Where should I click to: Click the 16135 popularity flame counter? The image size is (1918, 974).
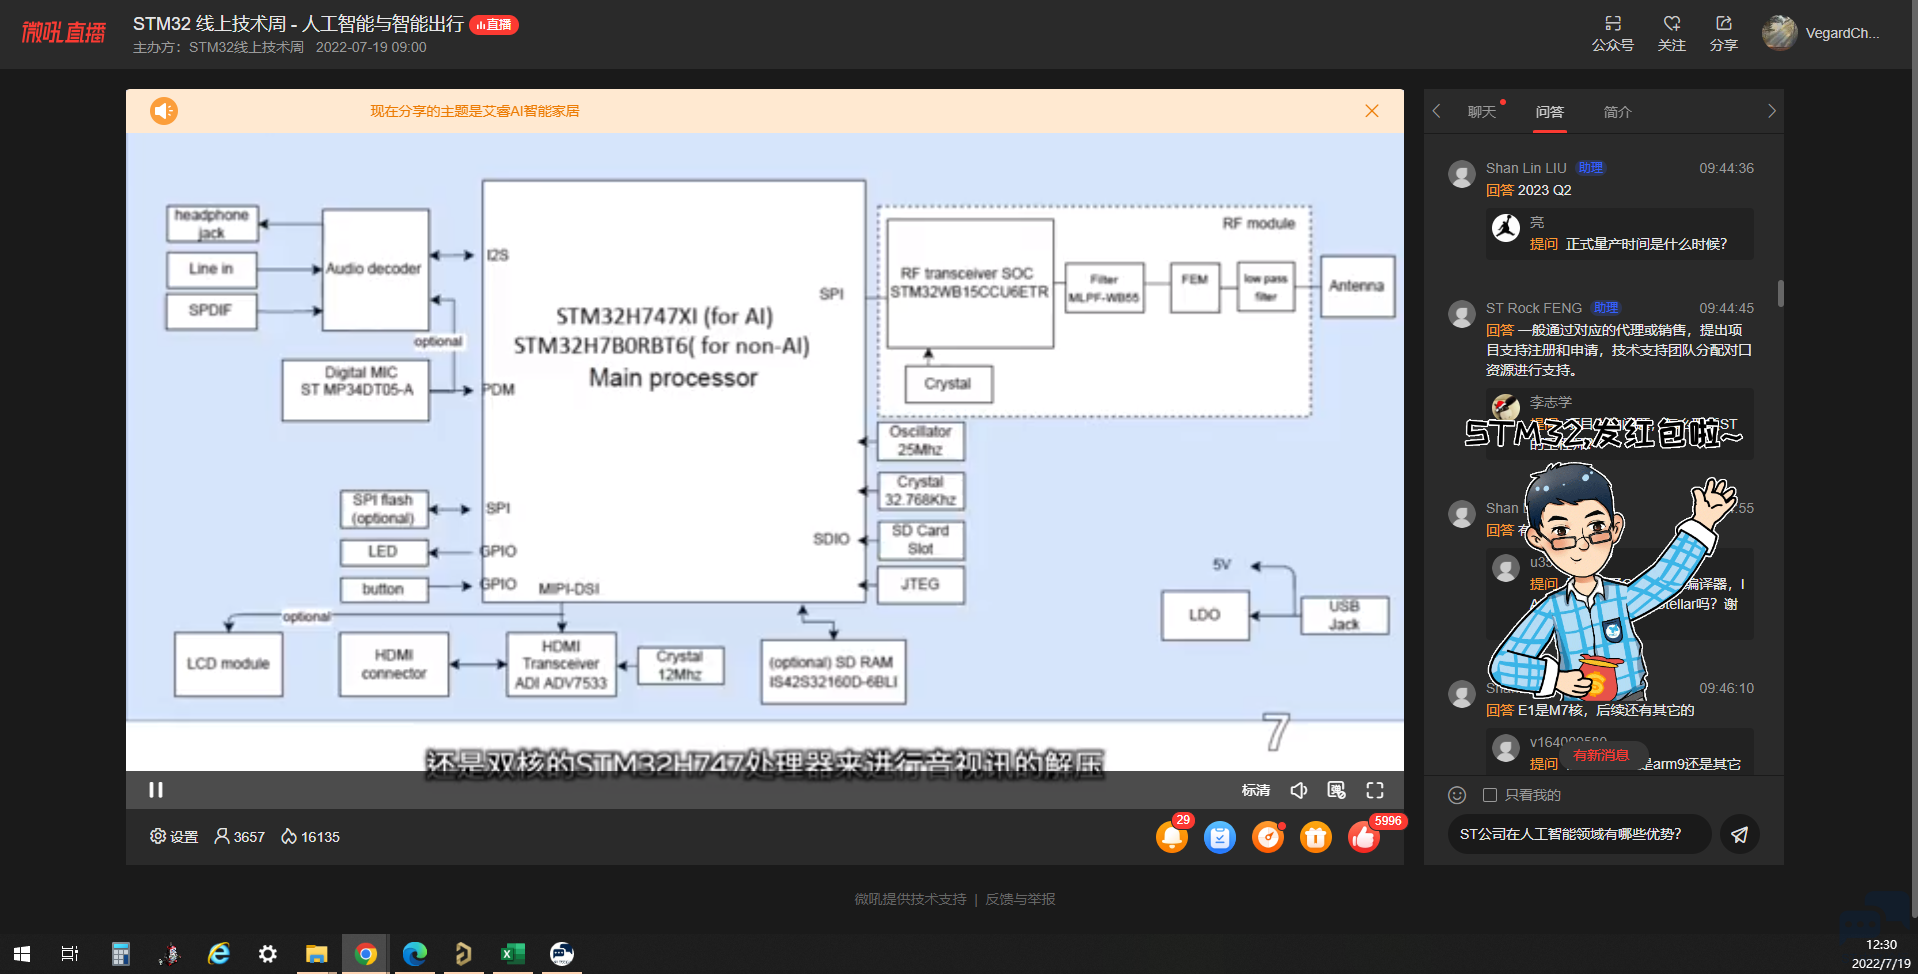(310, 837)
